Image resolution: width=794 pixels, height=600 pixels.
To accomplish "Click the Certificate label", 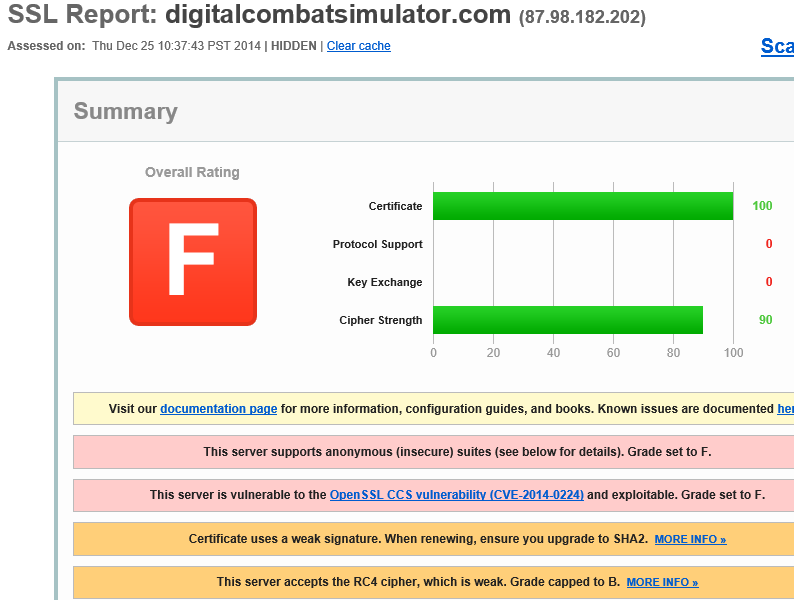I will click(x=395, y=206).
